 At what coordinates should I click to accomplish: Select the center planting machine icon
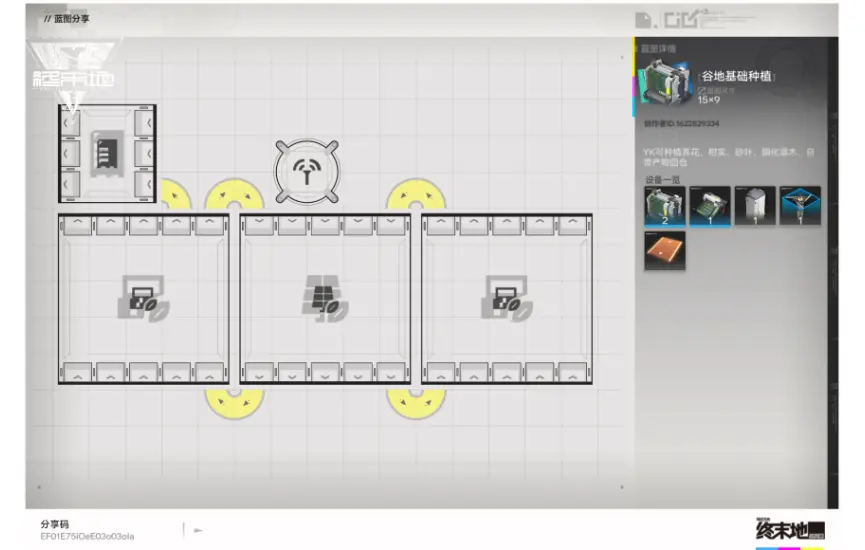point(325,298)
